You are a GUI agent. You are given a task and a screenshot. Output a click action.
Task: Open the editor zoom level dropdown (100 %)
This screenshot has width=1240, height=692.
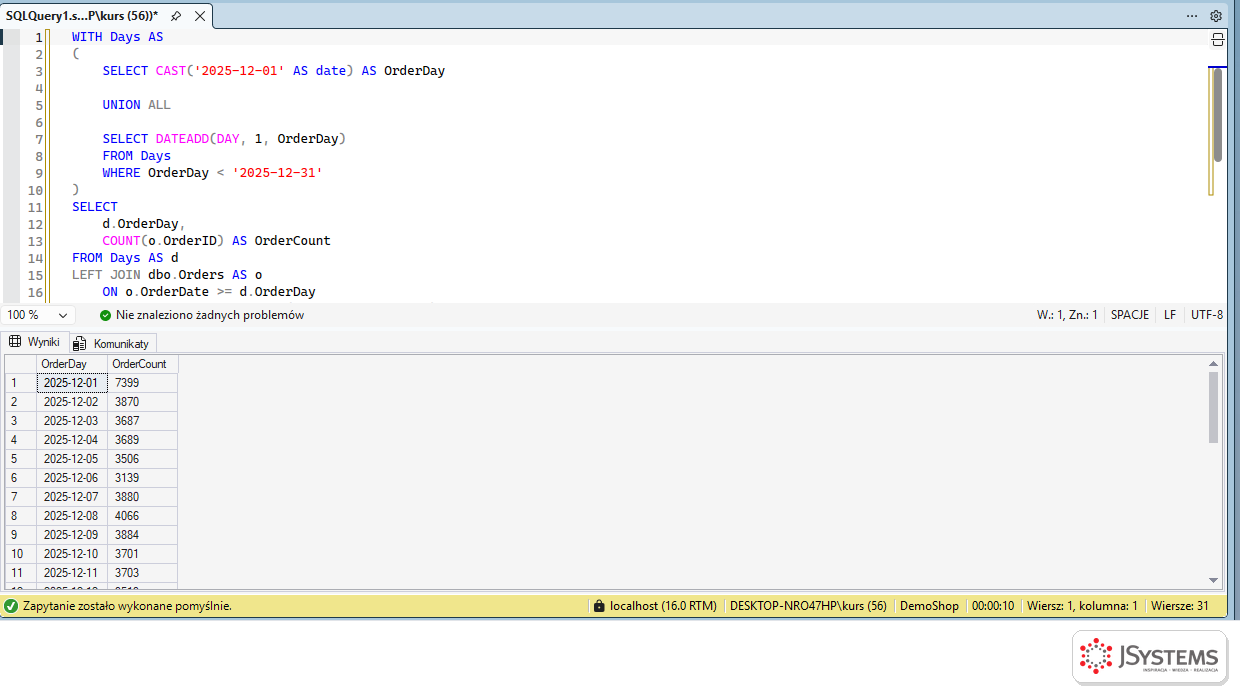37,315
